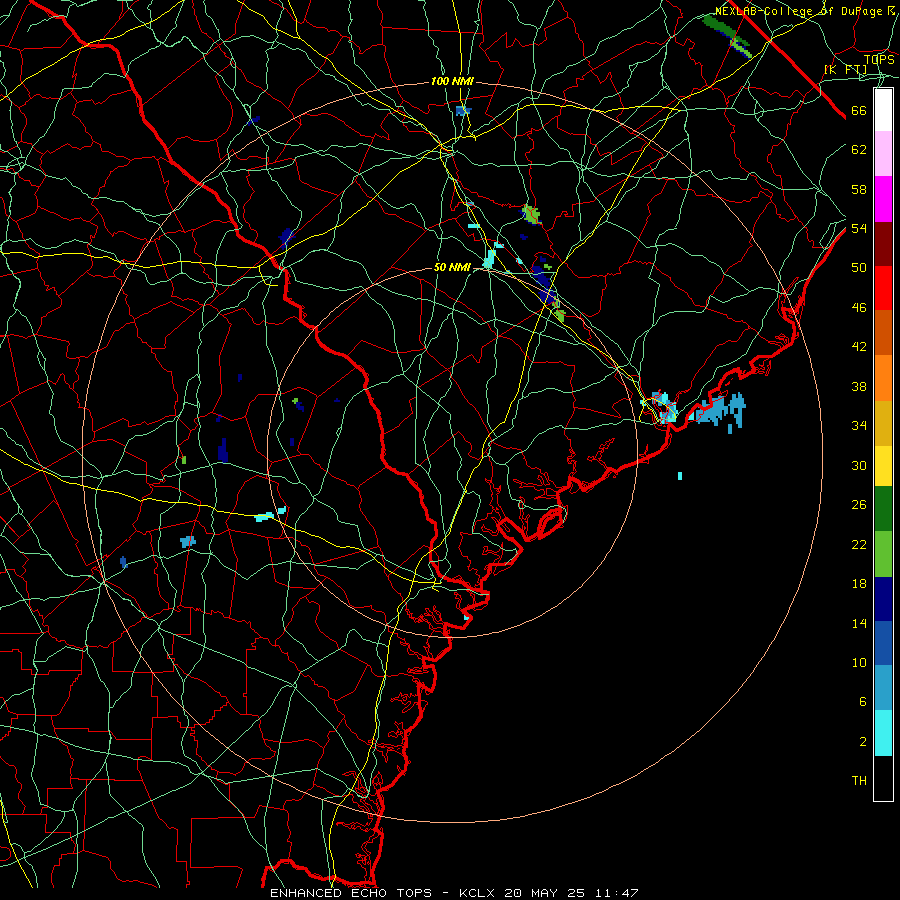This screenshot has width=900, height=900.
Task: Pick the brown-orange 42 kft legend swatch
Action: point(883,332)
